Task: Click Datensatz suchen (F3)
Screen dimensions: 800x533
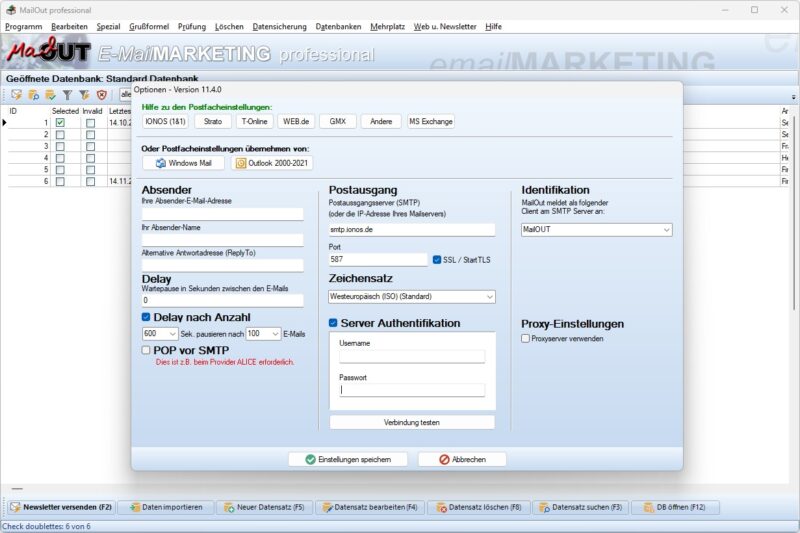Action: pyautogui.click(x=581, y=507)
